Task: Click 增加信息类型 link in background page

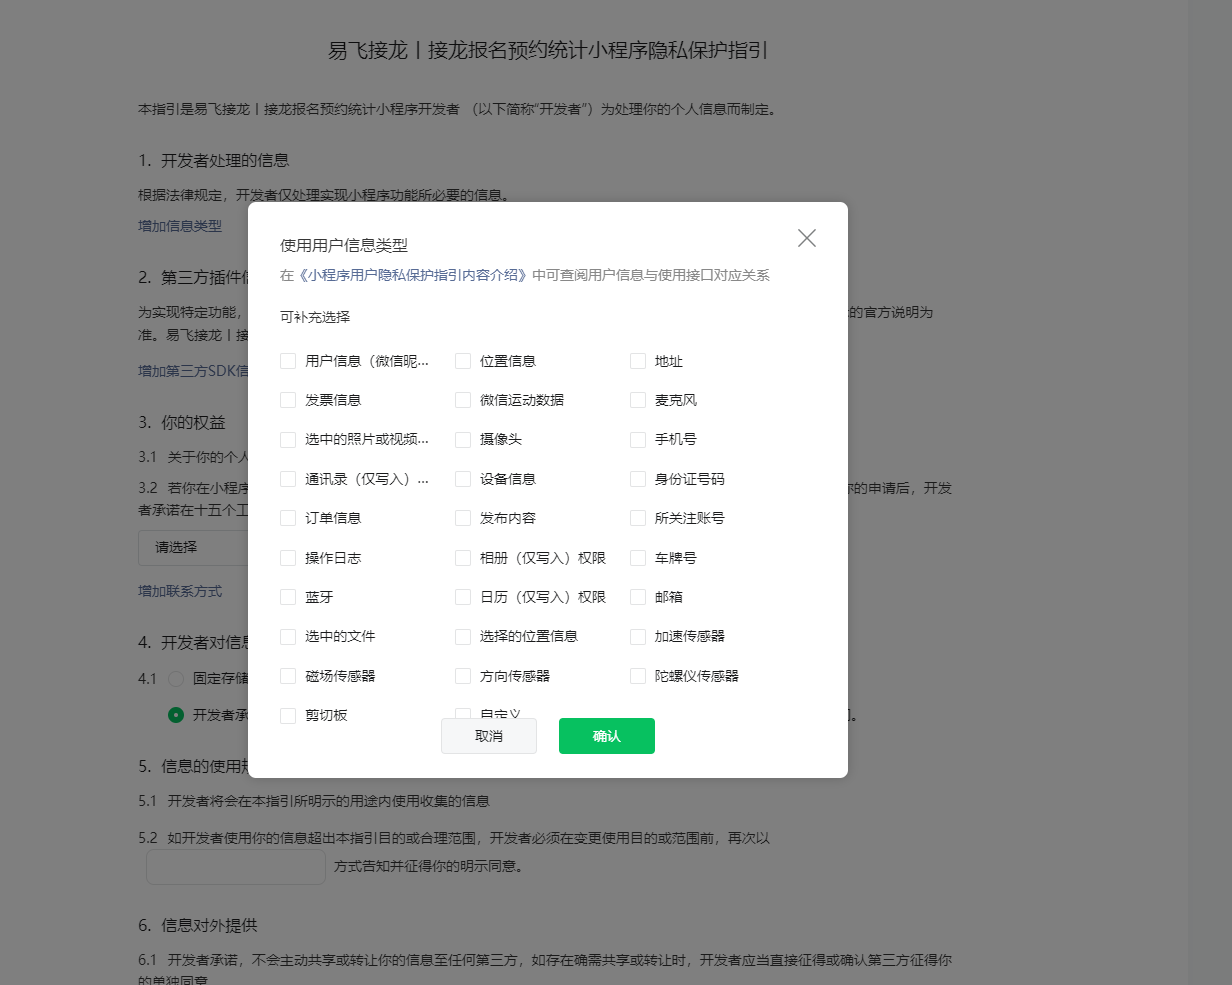Action: [180, 226]
